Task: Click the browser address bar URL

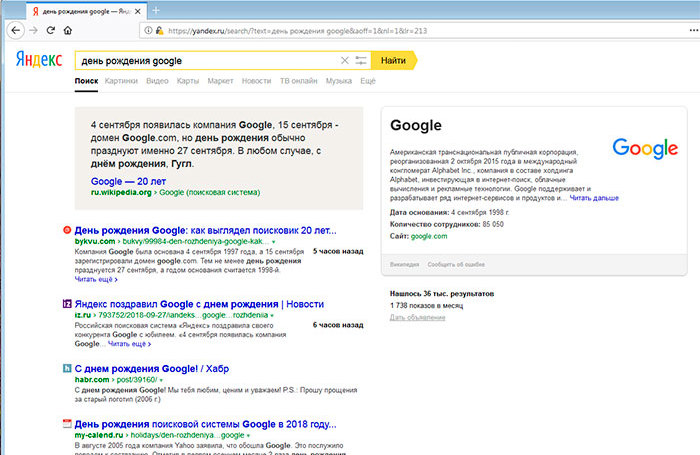Action: [x=297, y=31]
